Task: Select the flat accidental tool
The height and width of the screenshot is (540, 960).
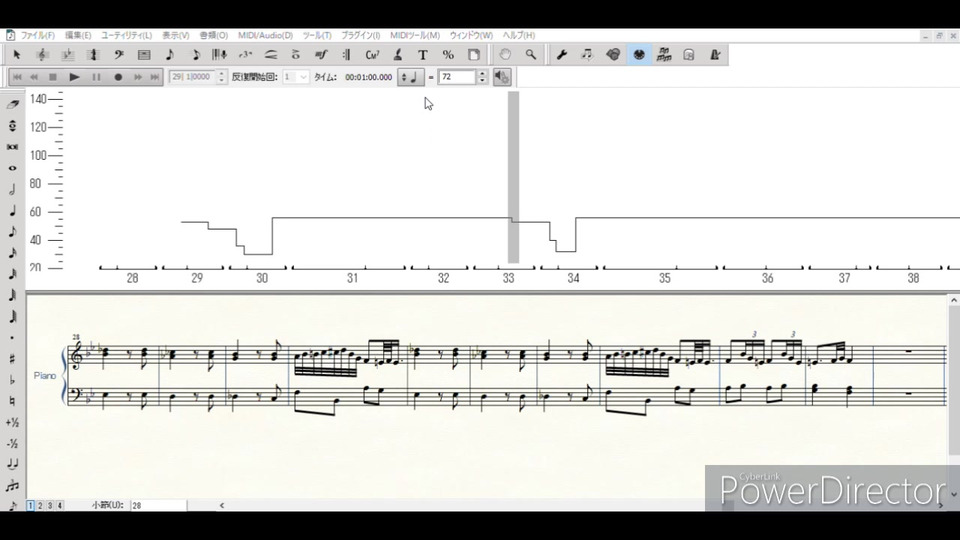Action: 12,380
